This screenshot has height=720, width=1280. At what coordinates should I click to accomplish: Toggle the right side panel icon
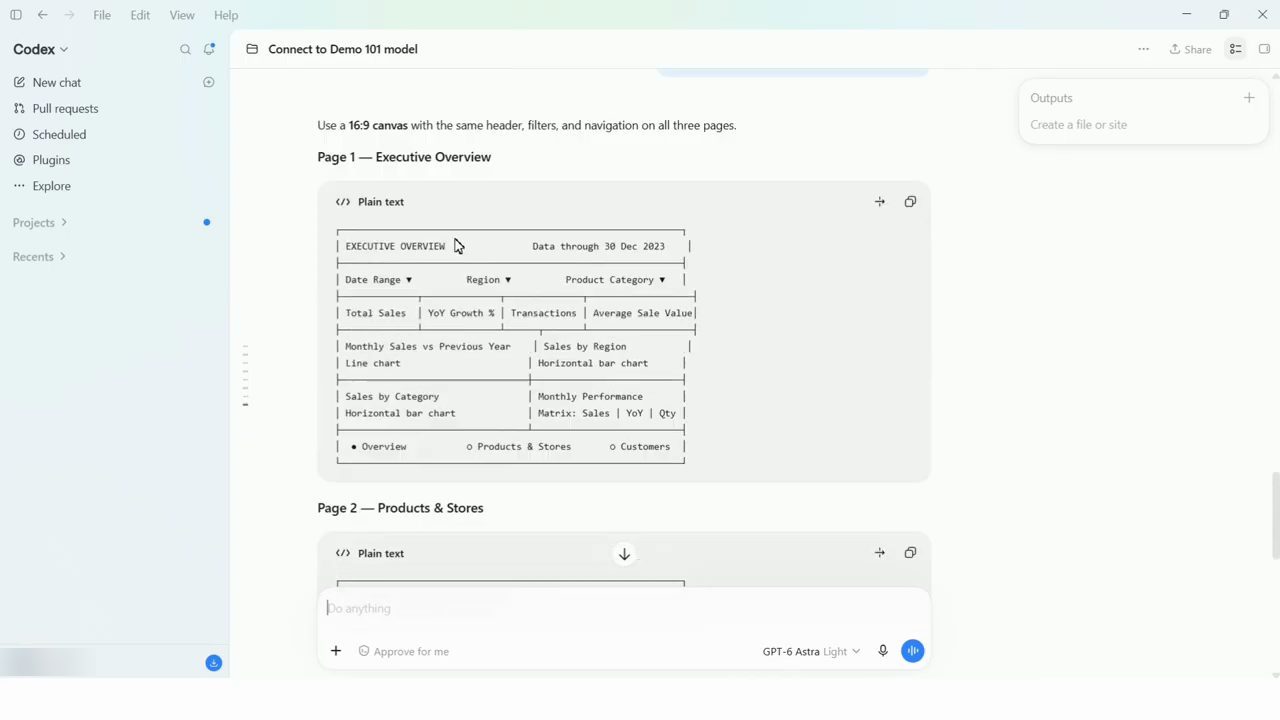(x=1264, y=49)
